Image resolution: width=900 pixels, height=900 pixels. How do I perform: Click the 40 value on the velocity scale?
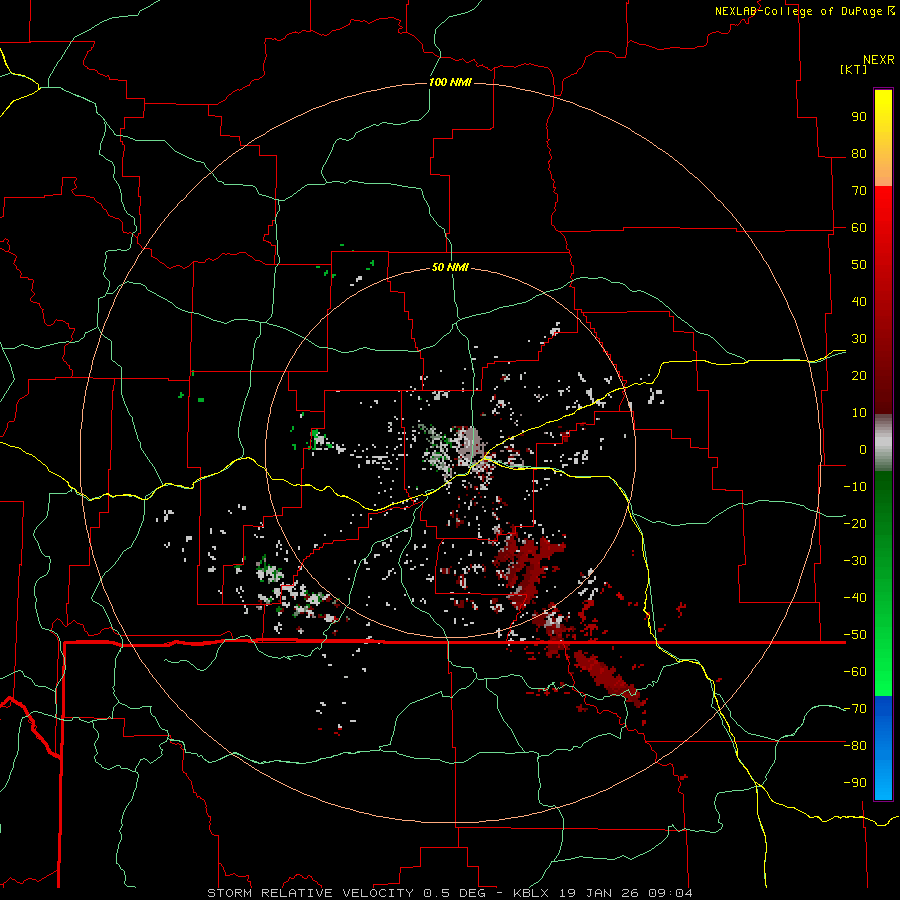[x=859, y=302]
